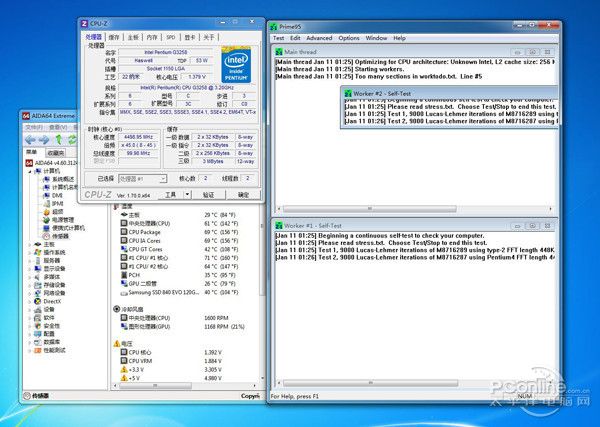Expand the 主板 node in AIDA64 tree
This screenshot has height=427, width=600.
pyautogui.click(x=30, y=244)
